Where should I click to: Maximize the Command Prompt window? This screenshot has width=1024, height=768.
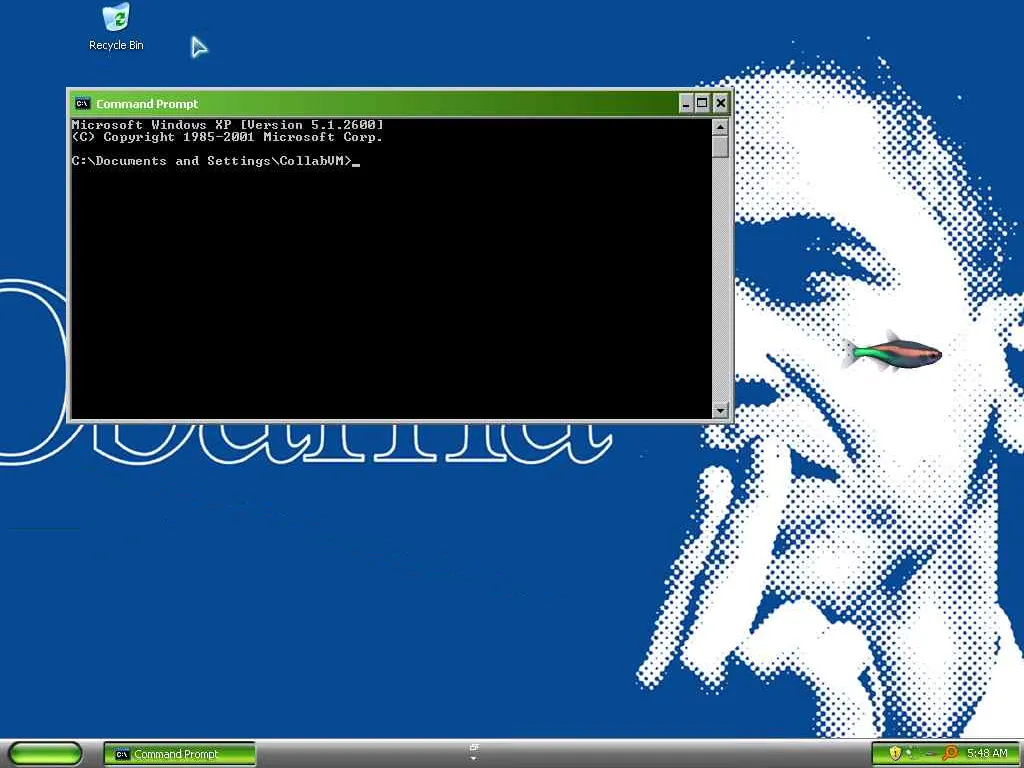point(702,103)
